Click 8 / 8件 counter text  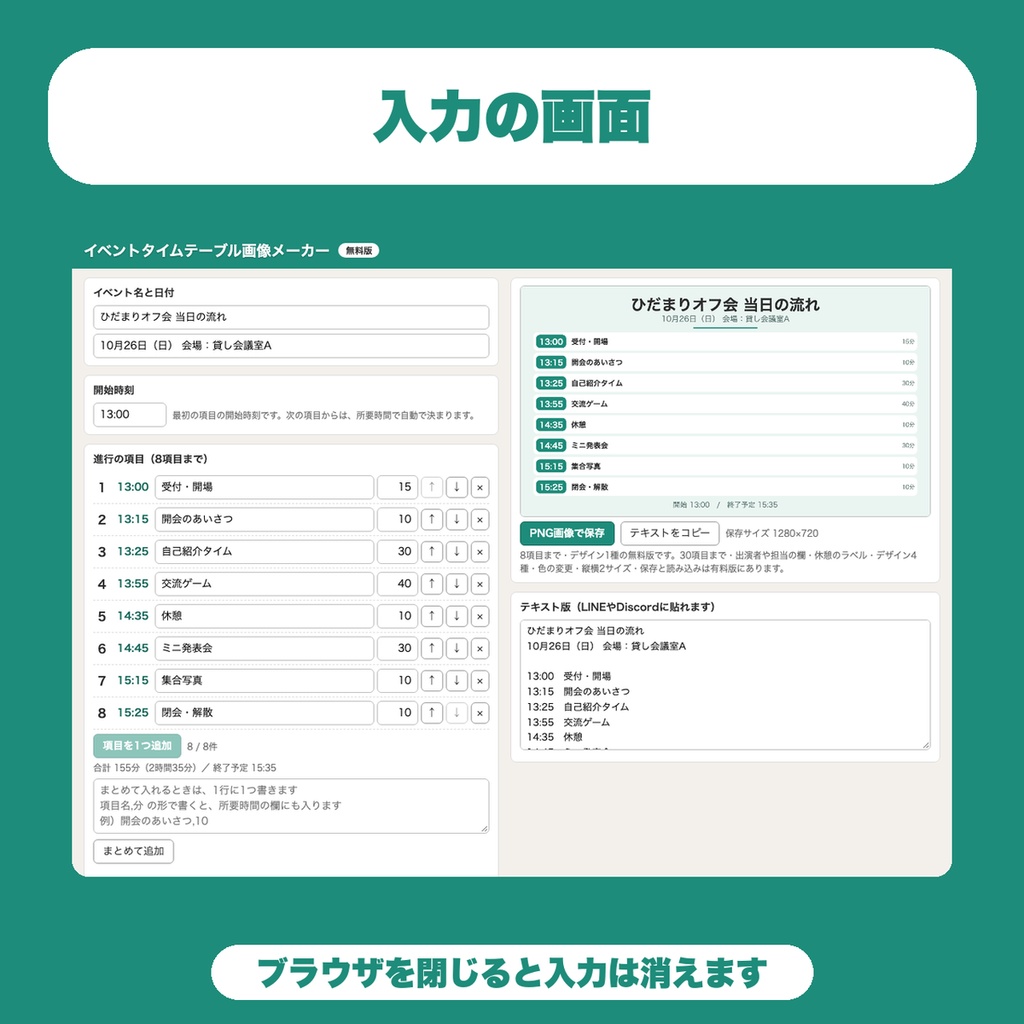202,746
